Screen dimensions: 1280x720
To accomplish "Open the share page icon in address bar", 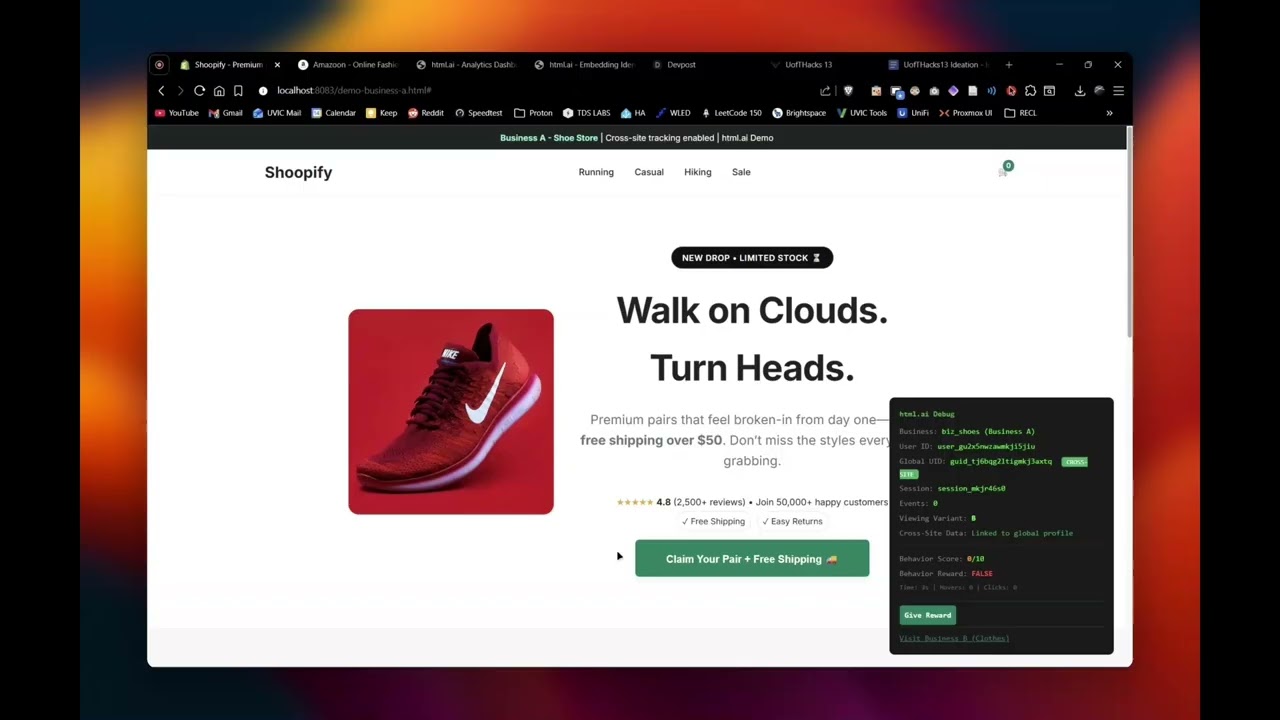I will [x=825, y=91].
